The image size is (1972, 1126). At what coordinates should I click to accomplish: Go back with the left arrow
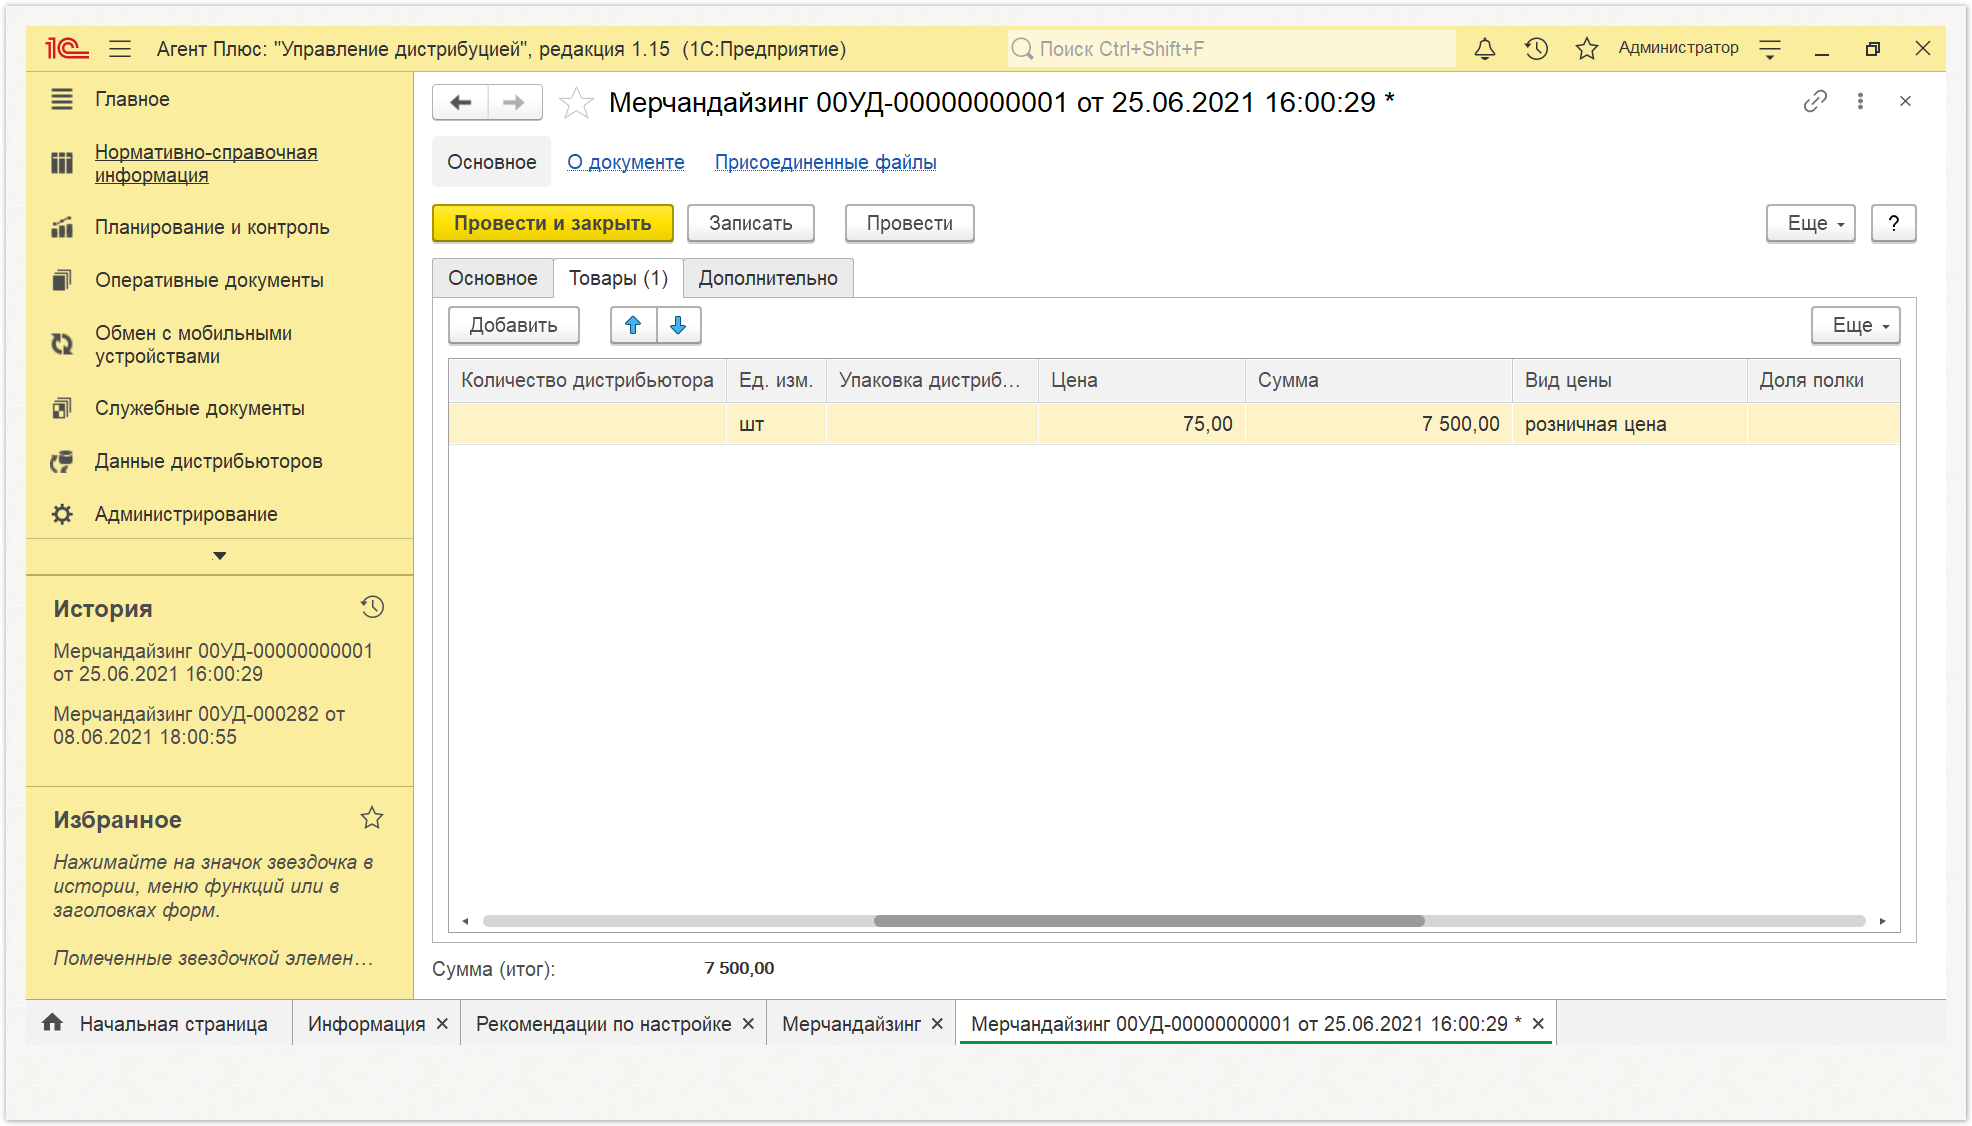pos(461,102)
